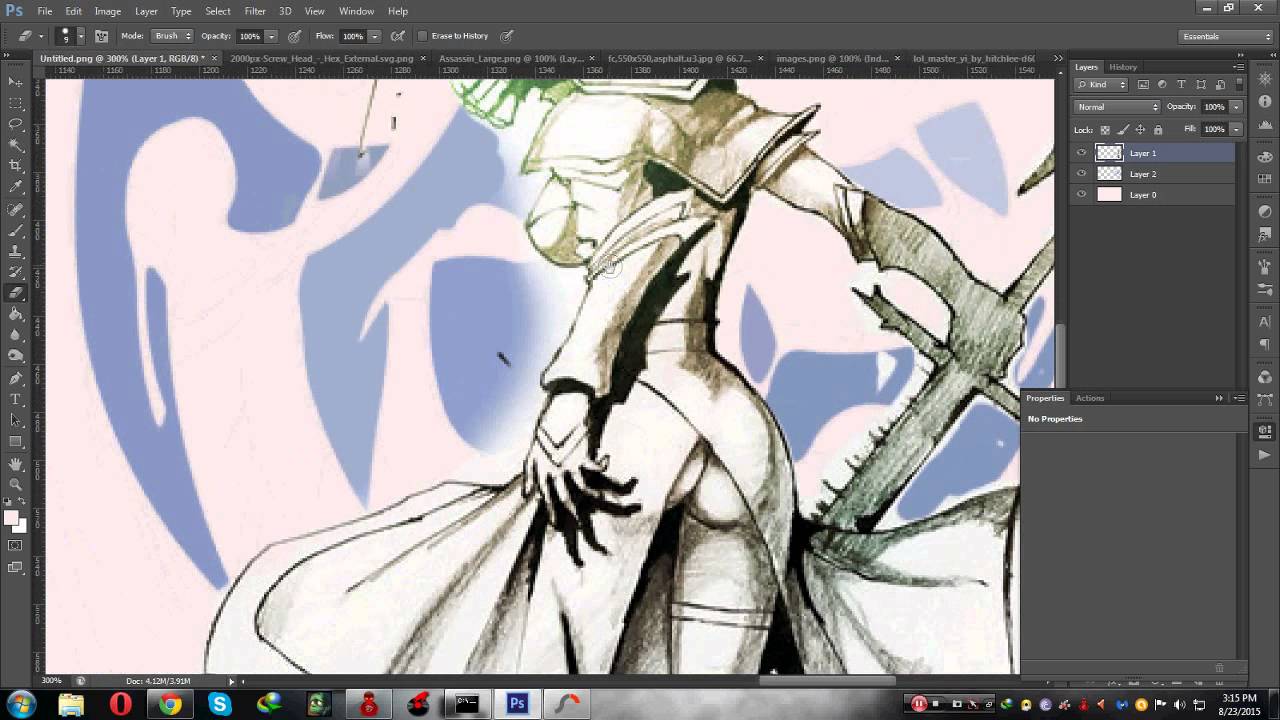Select the Healing Brush tool

click(x=15, y=210)
